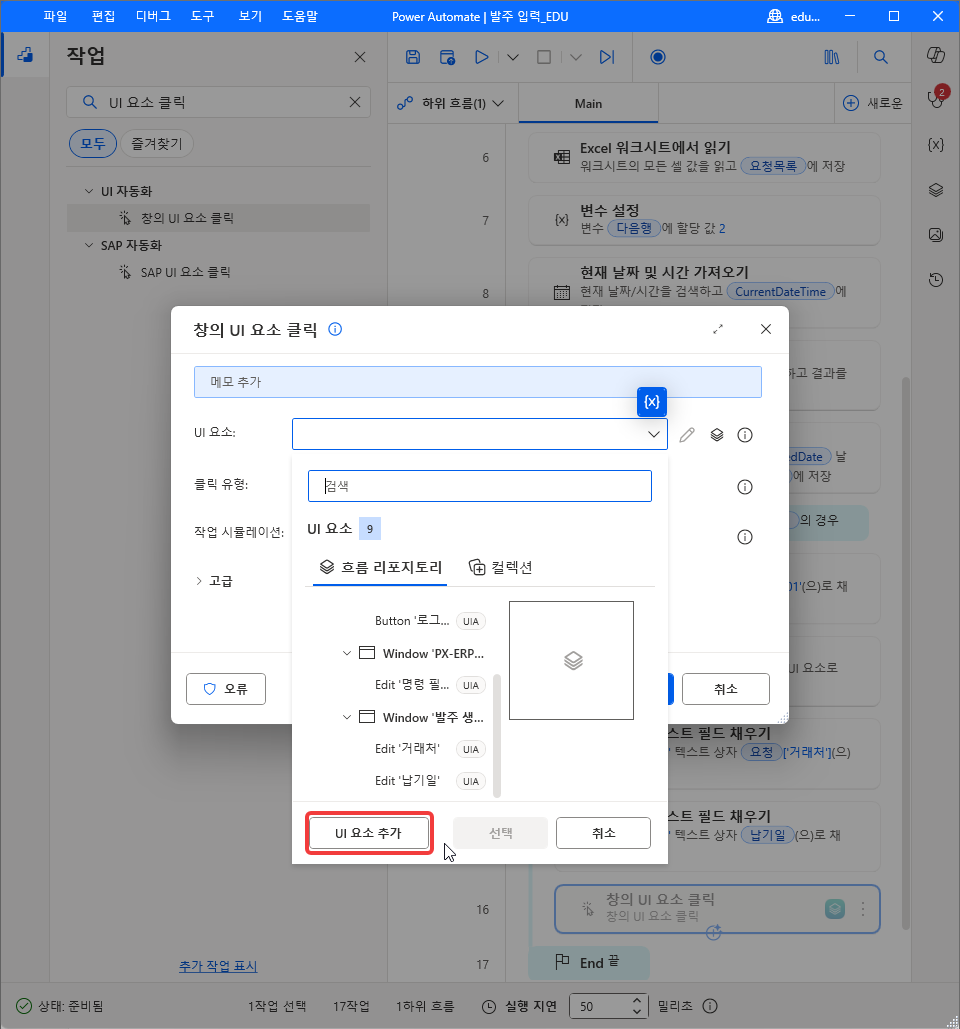Open the 편집 menu
The width and height of the screenshot is (960, 1029).
click(x=104, y=16)
